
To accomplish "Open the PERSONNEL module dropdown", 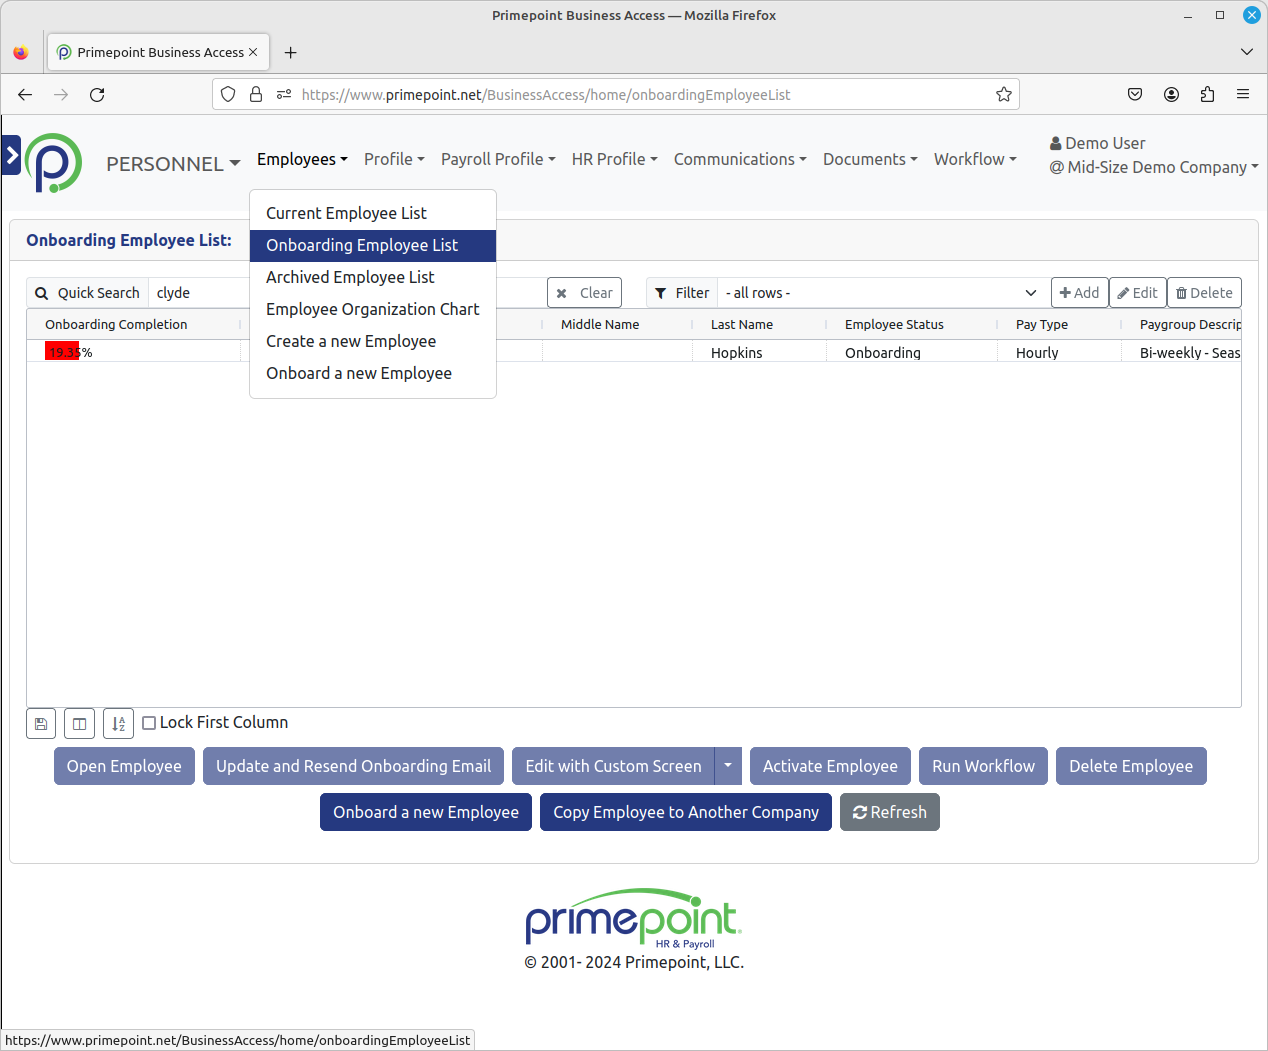I will click(173, 163).
